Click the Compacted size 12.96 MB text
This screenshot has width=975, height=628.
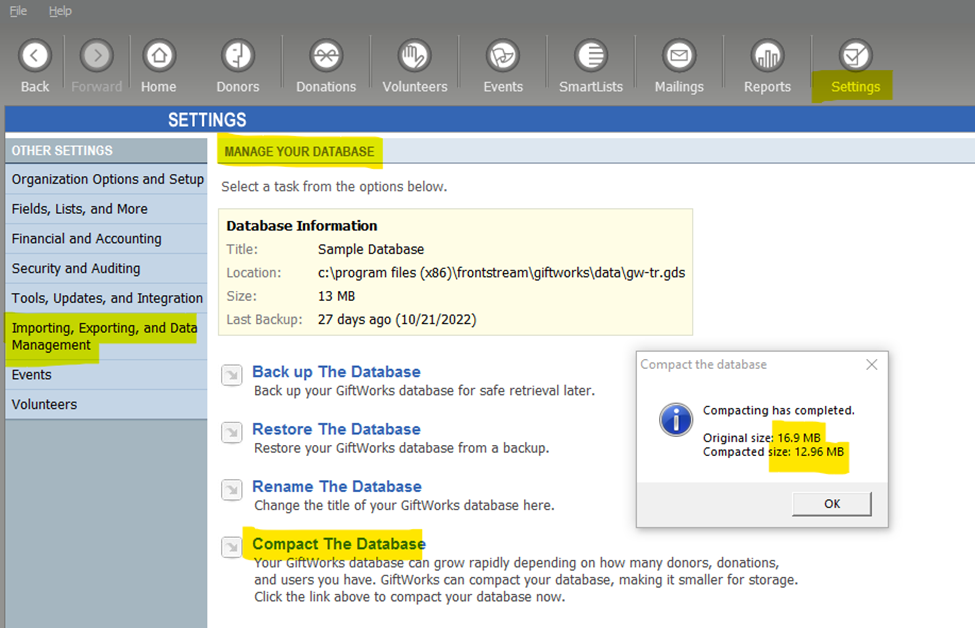pyautogui.click(x=774, y=452)
